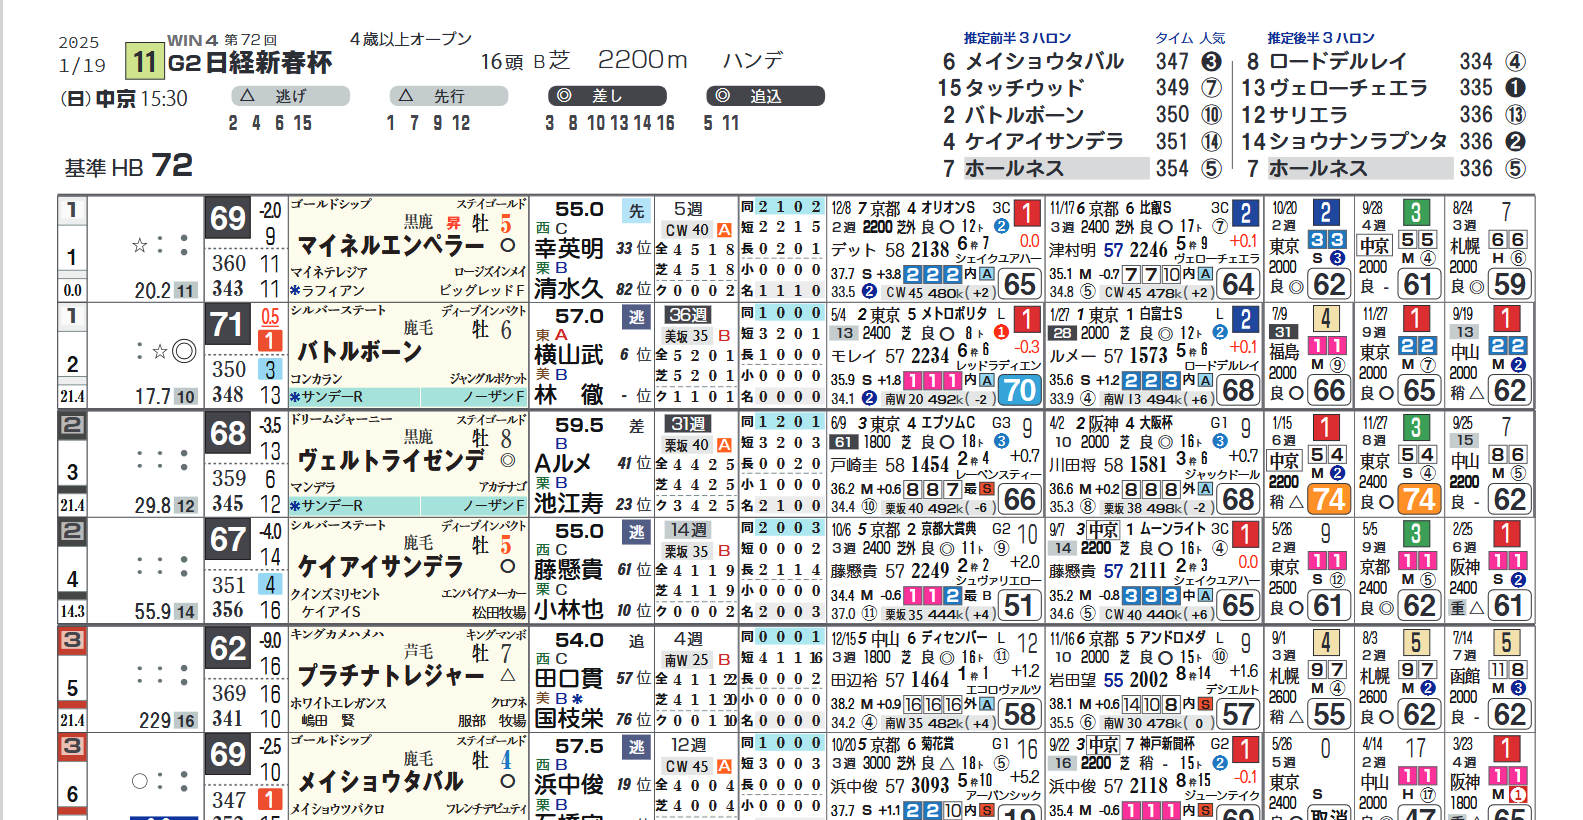Click jockey name "横山武"
The height and width of the screenshot is (820, 1583).
pos(569,355)
